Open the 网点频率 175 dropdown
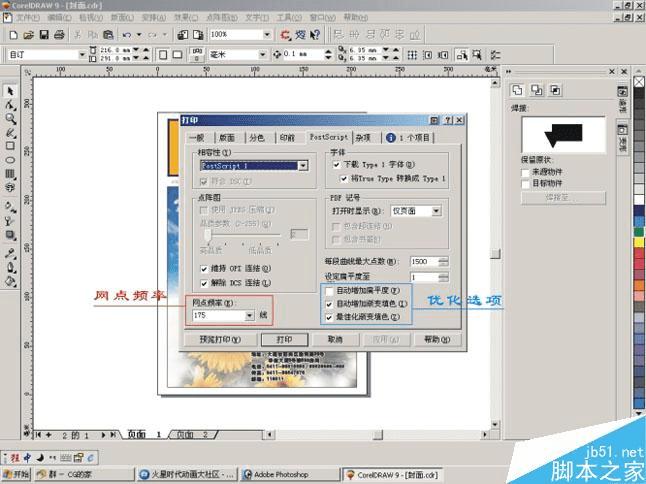The width and height of the screenshot is (646, 484). [250, 316]
